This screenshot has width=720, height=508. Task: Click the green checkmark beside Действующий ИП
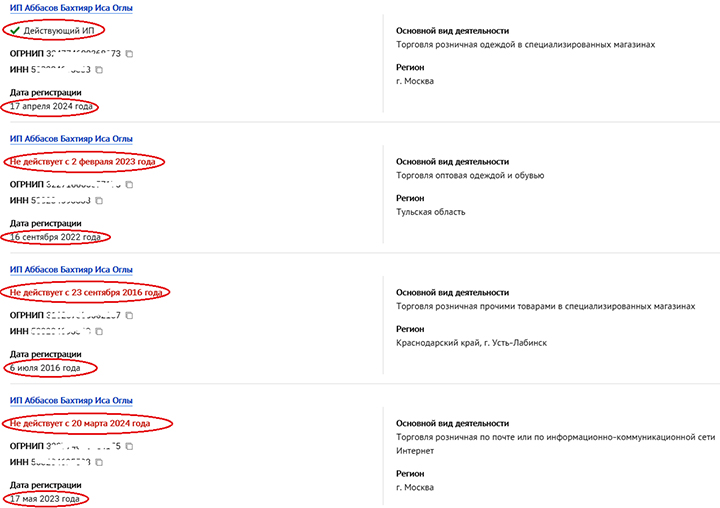click(x=15, y=32)
